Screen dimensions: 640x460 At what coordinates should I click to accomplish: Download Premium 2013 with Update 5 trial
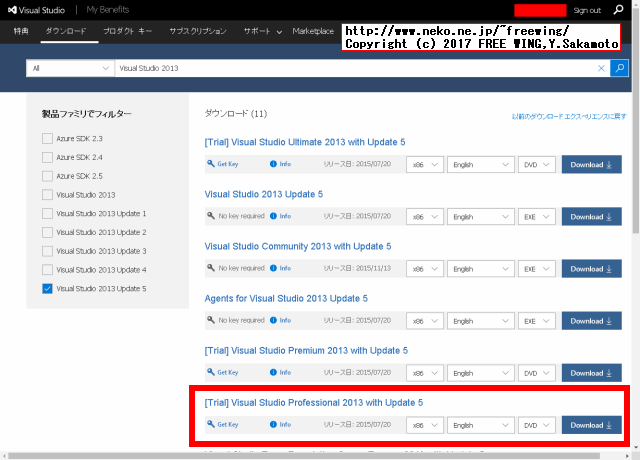[591, 373]
